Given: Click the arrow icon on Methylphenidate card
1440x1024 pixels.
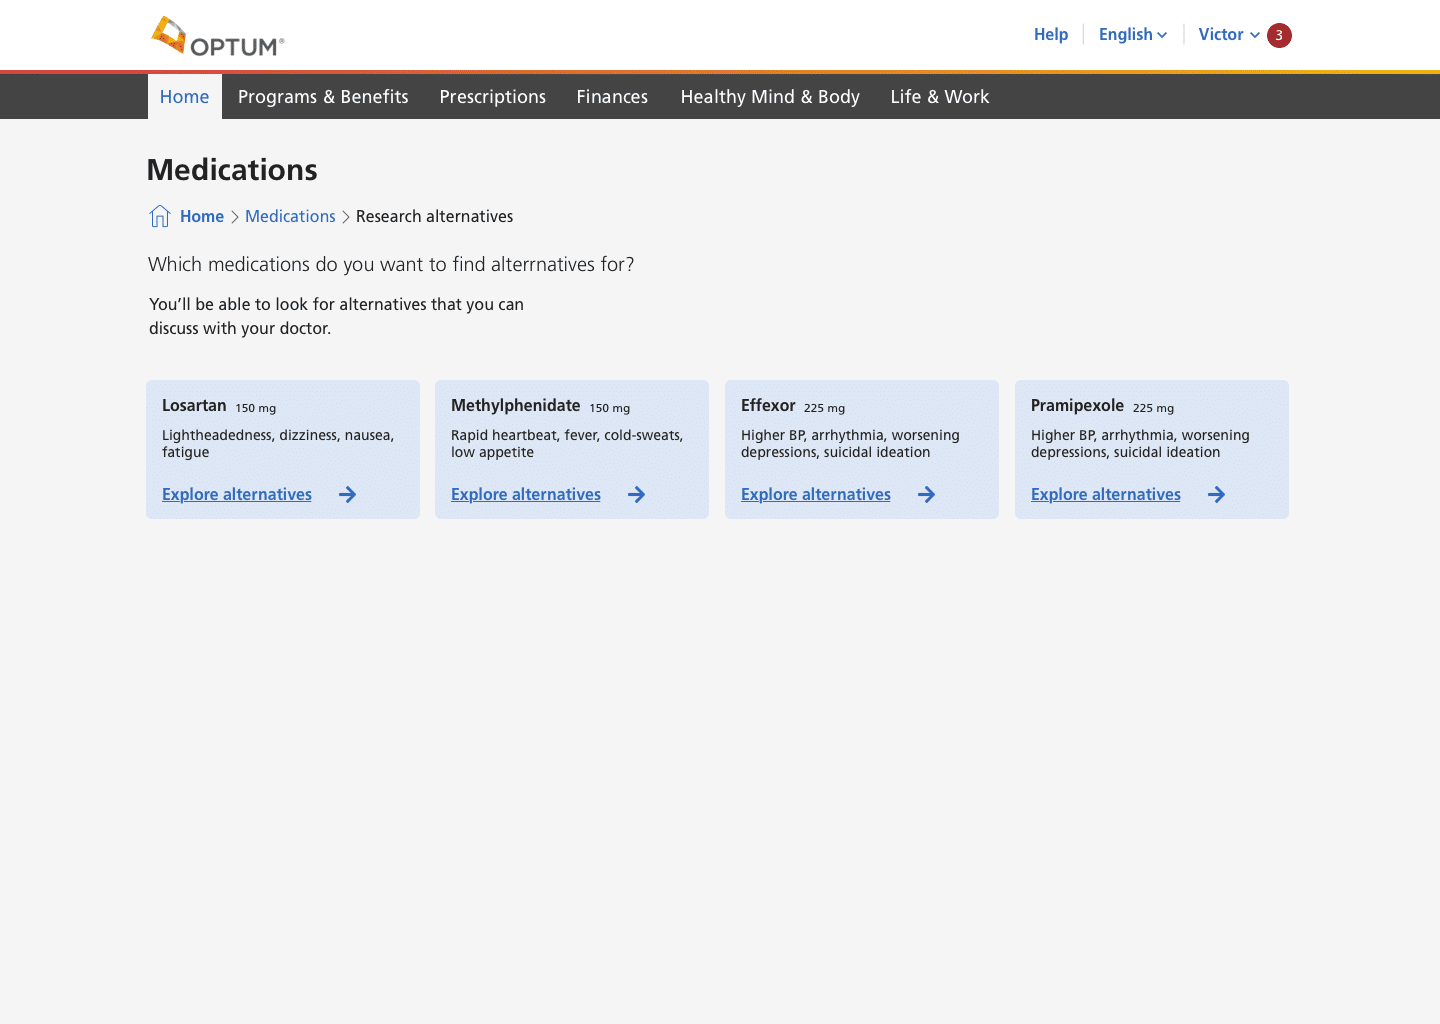Looking at the screenshot, I should [636, 494].
